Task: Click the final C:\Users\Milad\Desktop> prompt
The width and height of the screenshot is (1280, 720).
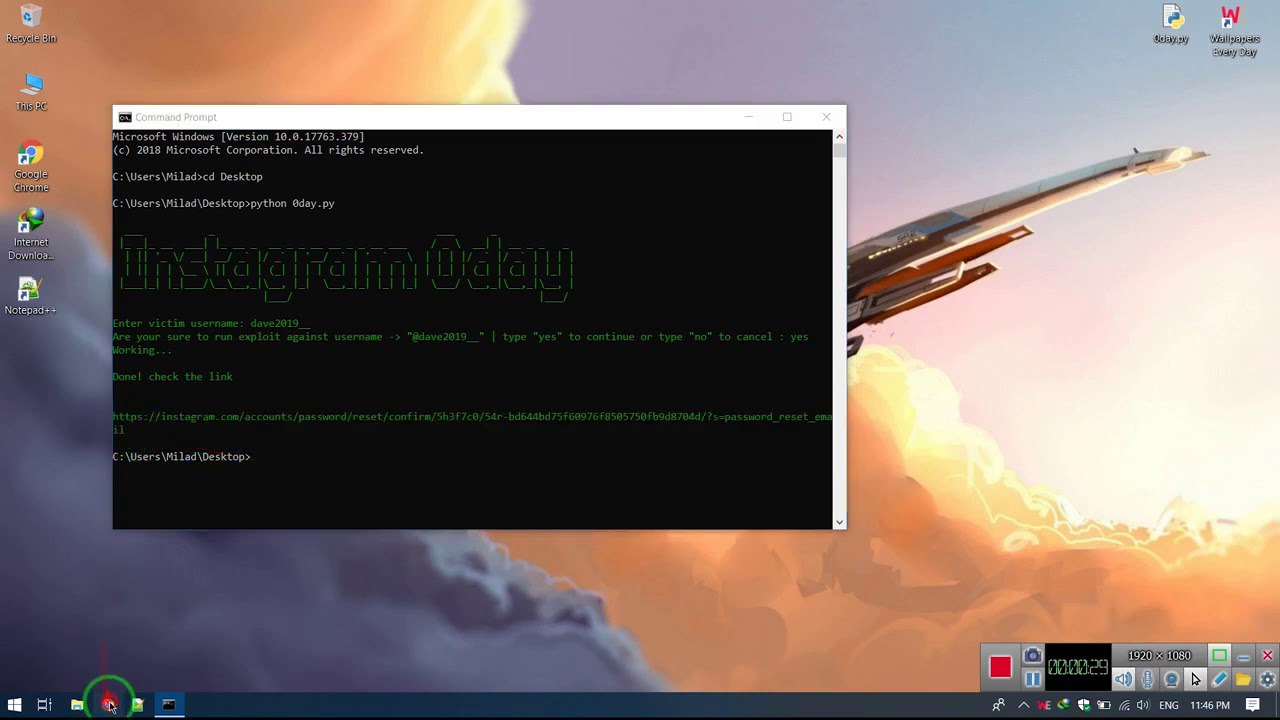Action: coord(181,457)
